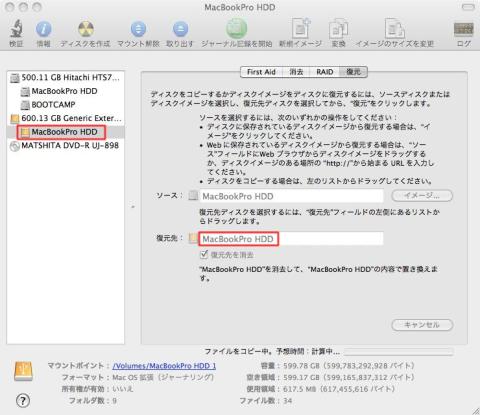Click the toolbar toggle pill in title bar
This screenshot has width=480, height=415.
click(468, 7)
